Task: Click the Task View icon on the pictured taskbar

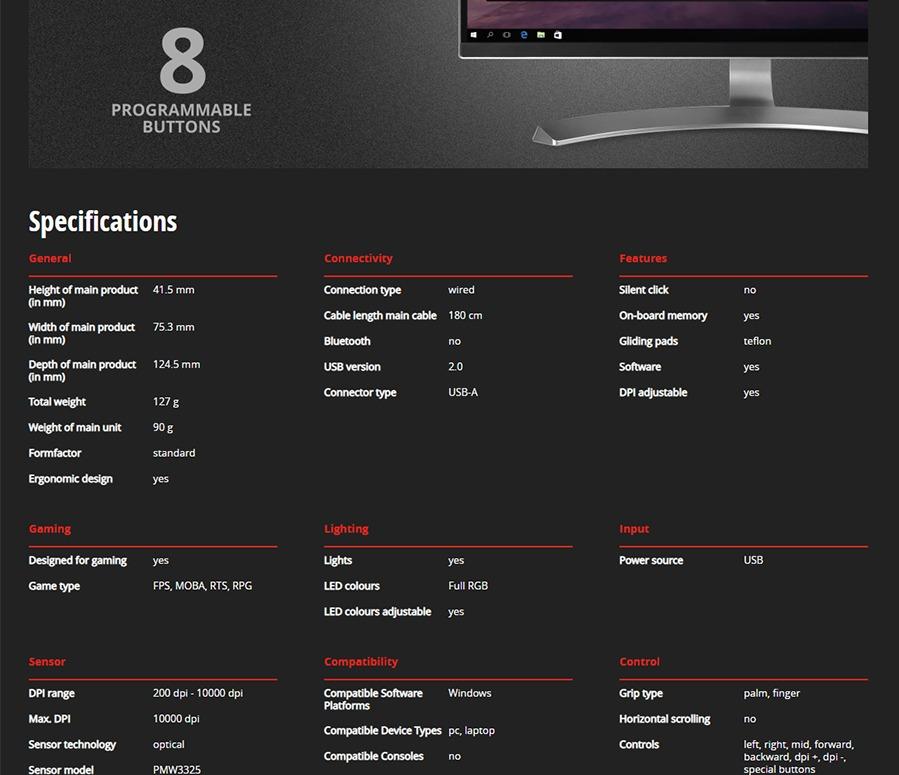Action: point(507,35)
